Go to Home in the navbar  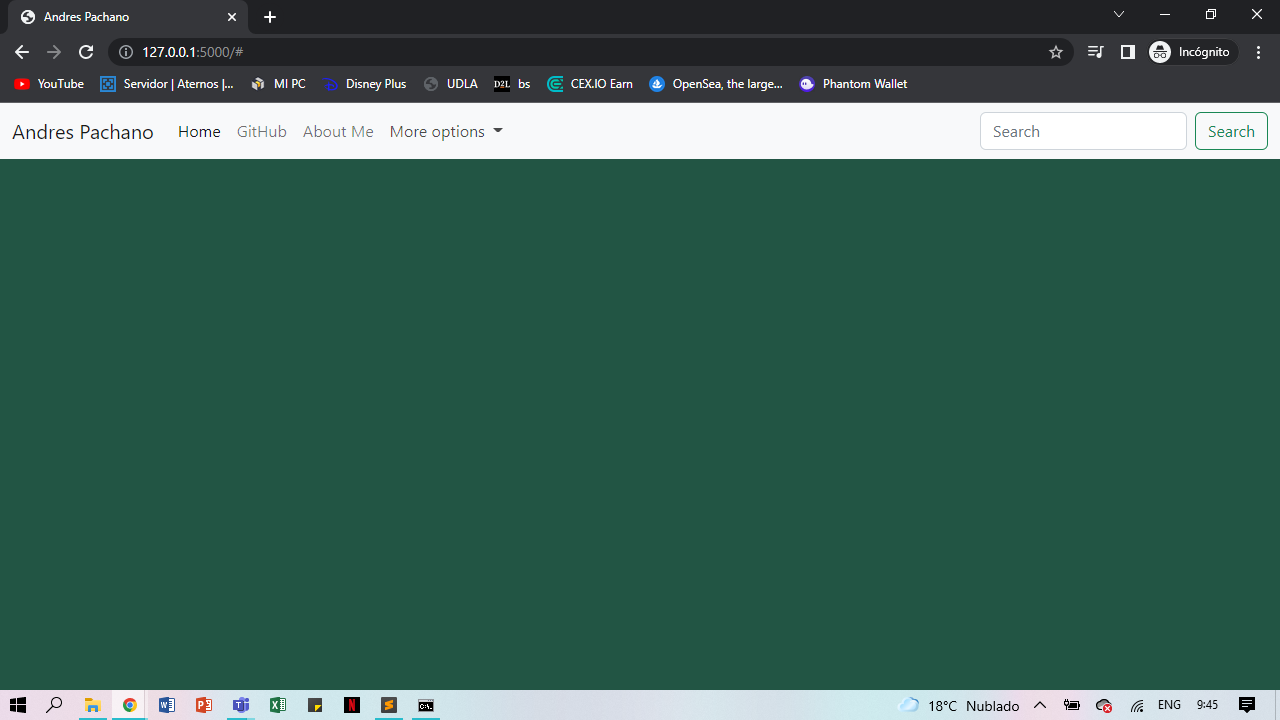point(199,132)
